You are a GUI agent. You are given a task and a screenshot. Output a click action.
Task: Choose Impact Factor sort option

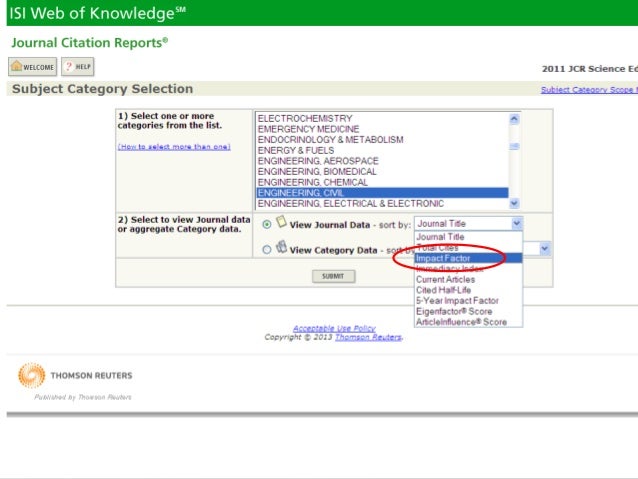468,258
